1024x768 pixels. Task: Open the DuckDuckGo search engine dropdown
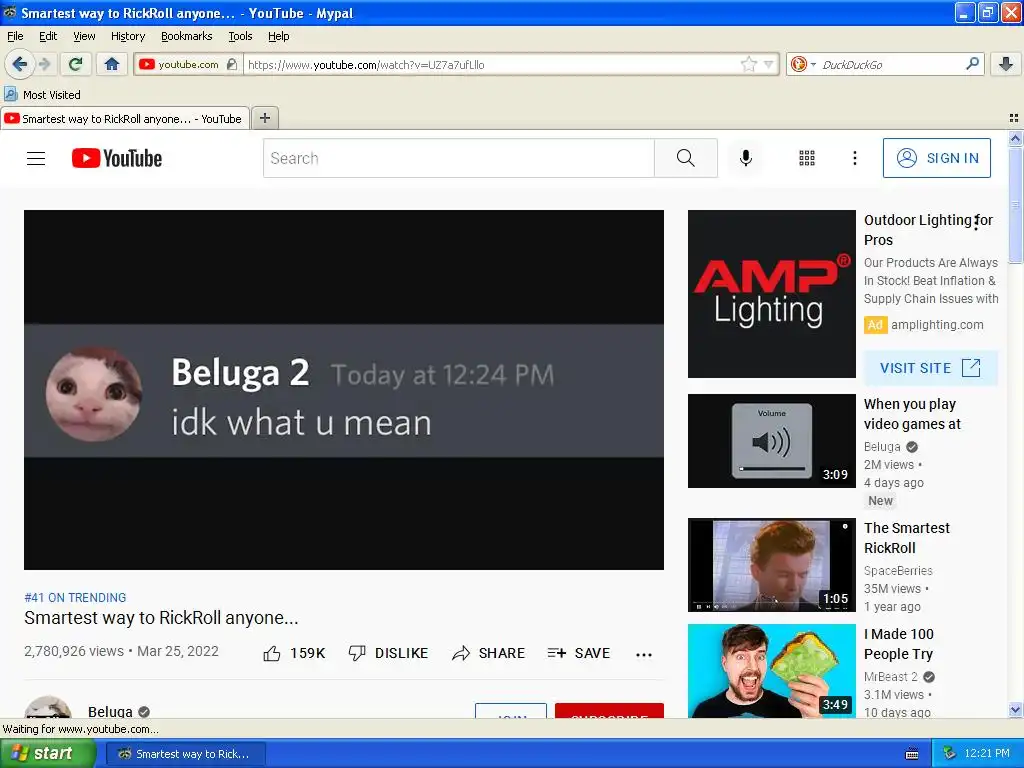803,64
